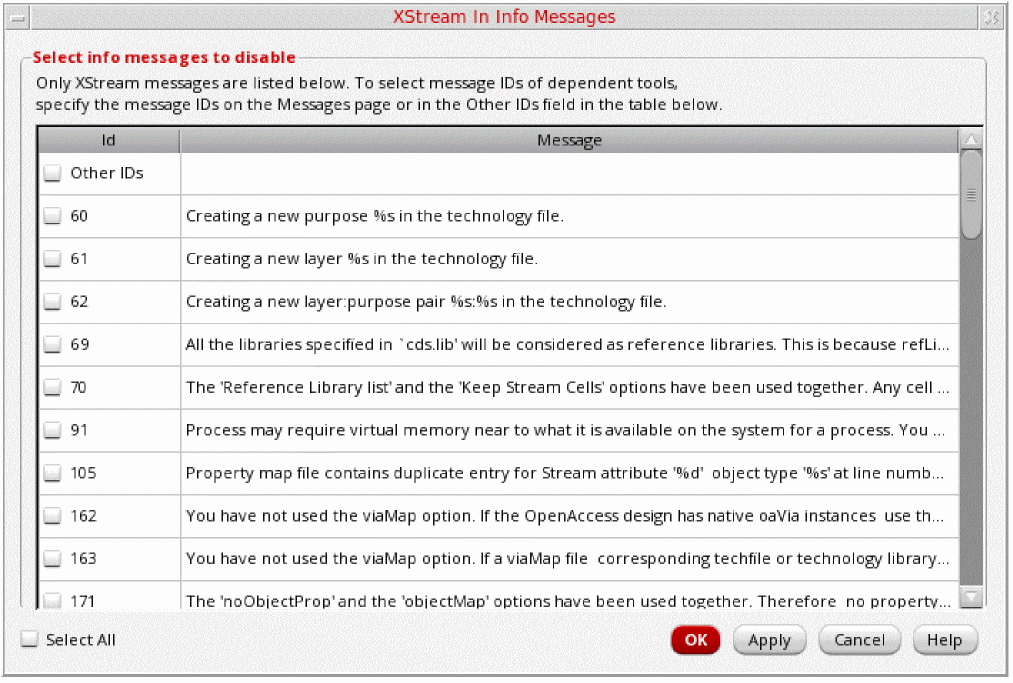Toggle the checkbox beside ID 171
Screen dimensions: 1013x683
(52, 601)
